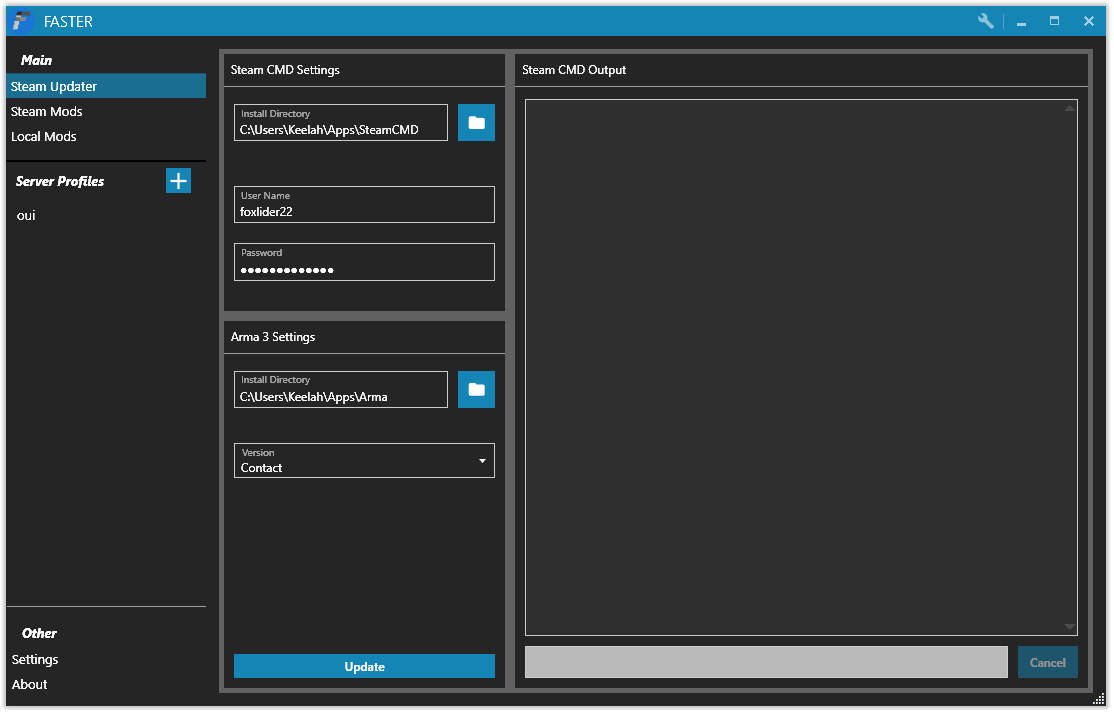Expand the Version dropdown showing Contact
This screenshot has height=714, width=1114.
pyautogui.click(x=364, y=460)
